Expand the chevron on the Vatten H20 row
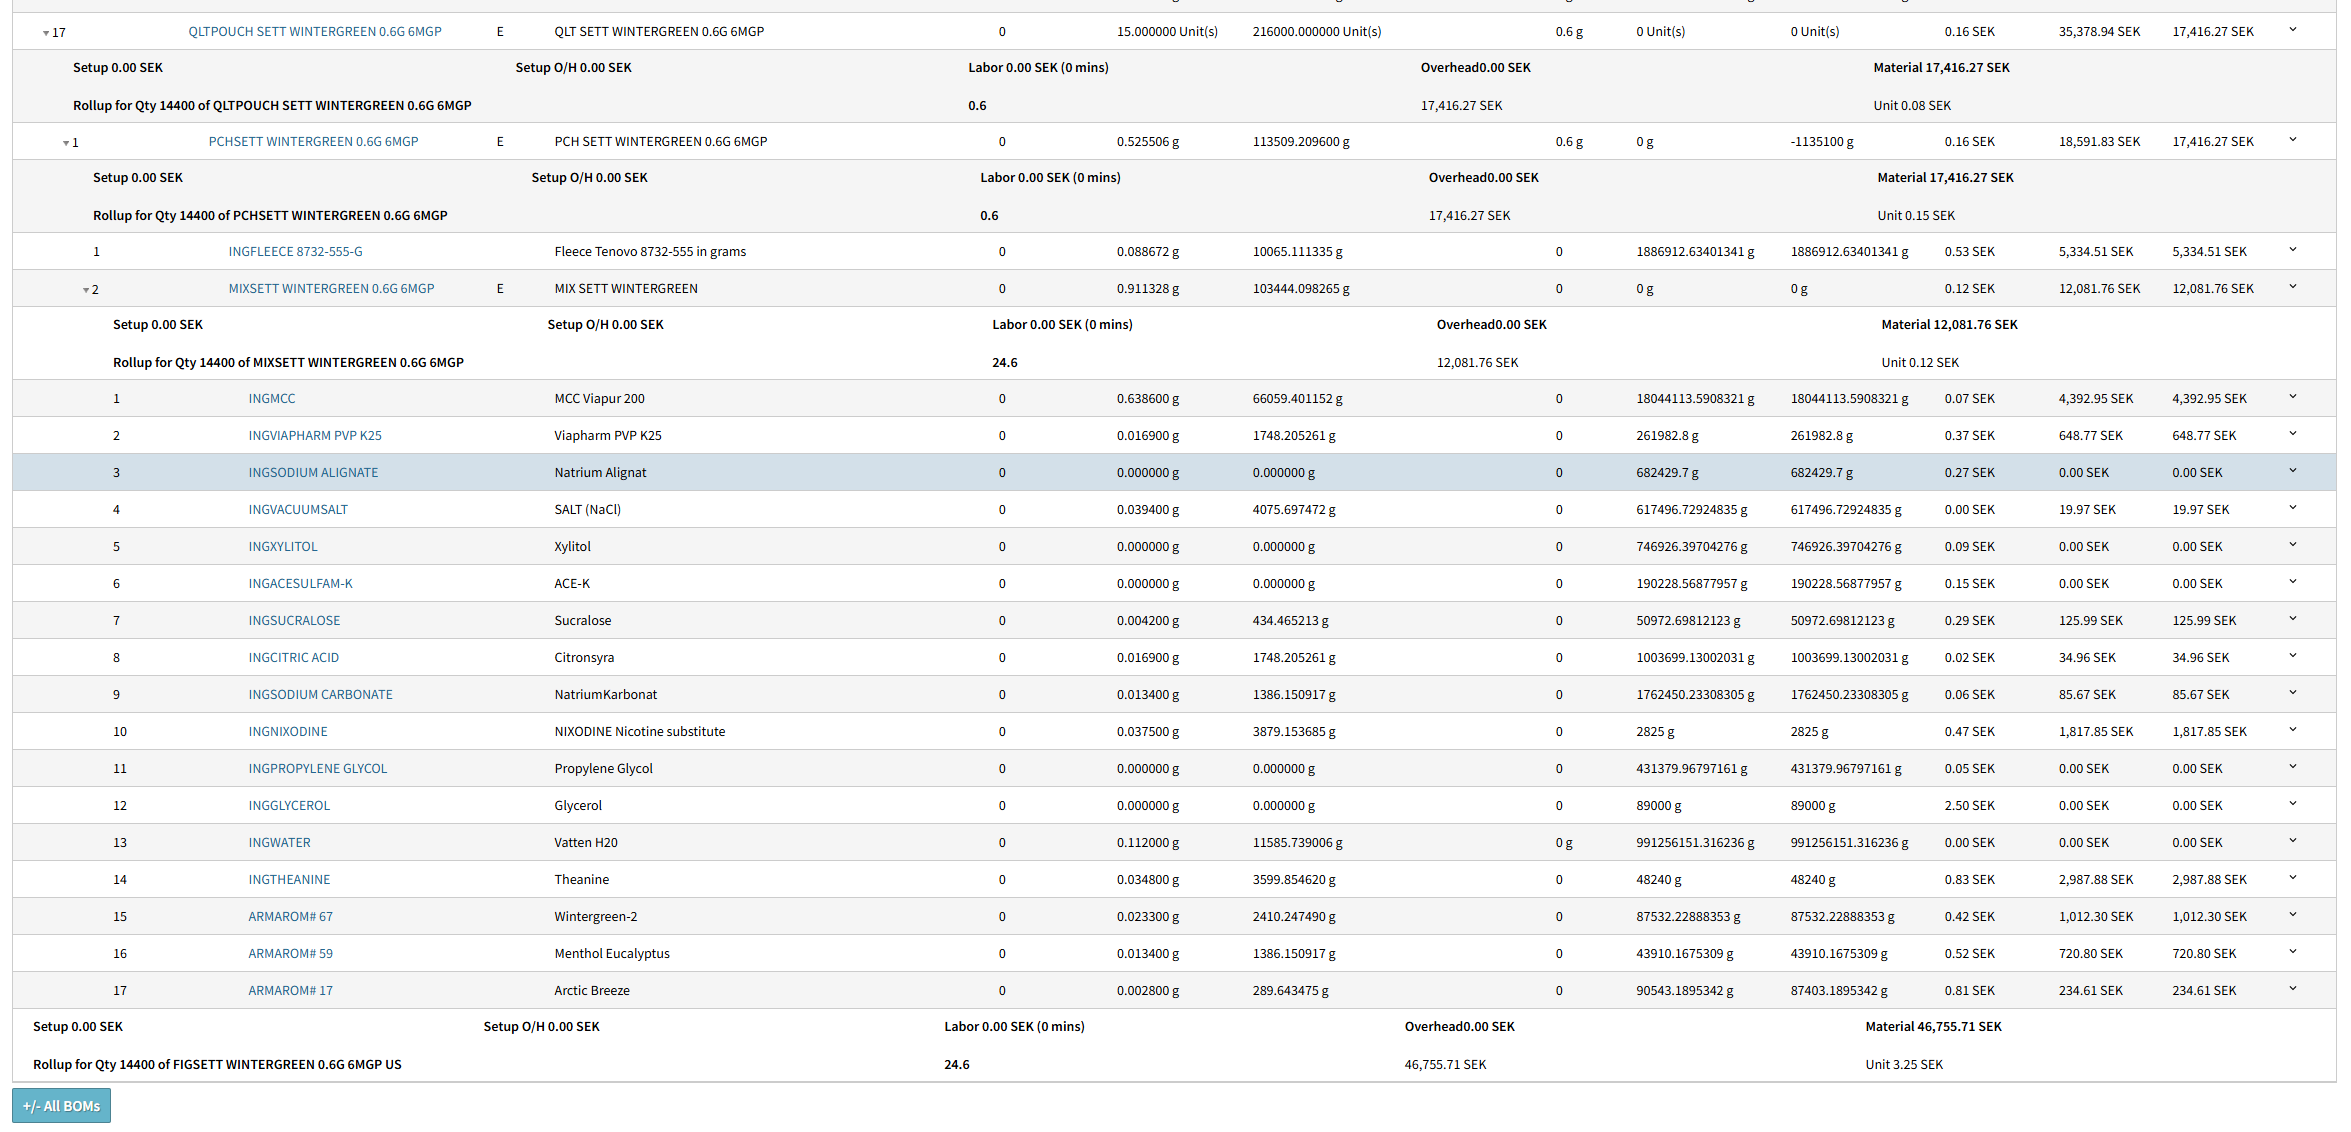Screen dimensions: 2351x1132 coord(2292,841)
